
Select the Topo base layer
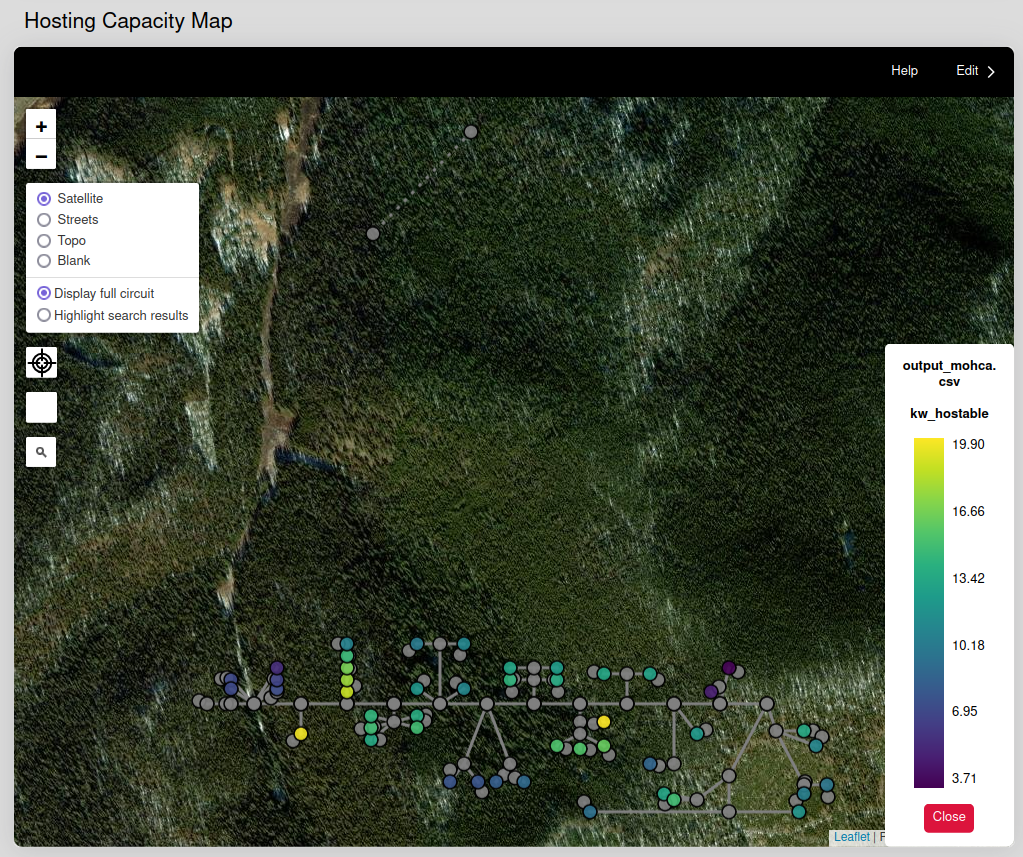(x=44, y=241)
